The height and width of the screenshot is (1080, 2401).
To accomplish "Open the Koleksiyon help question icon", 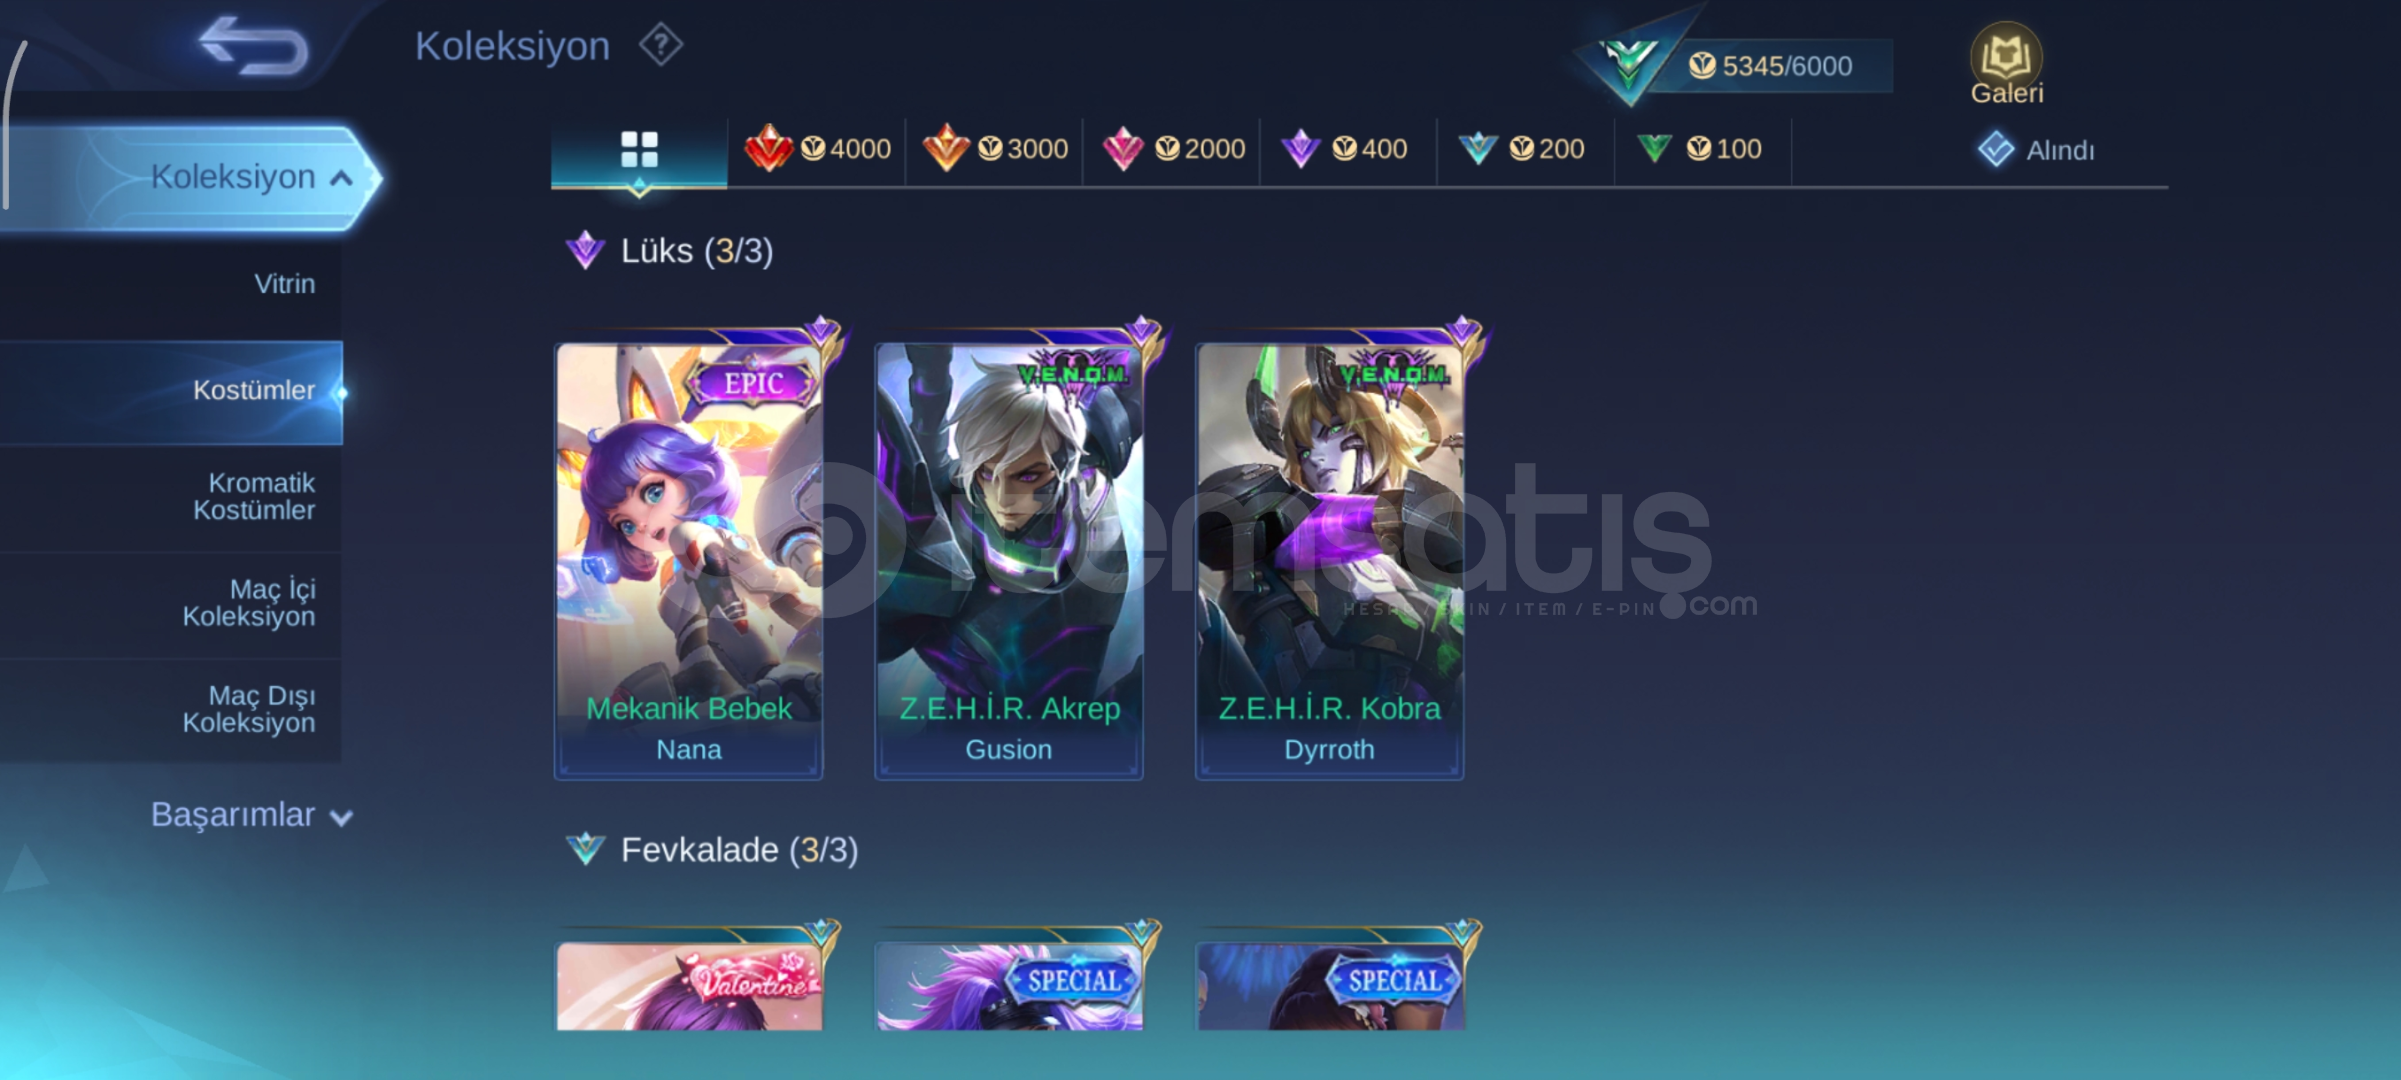I will click(x=661, y=45).
